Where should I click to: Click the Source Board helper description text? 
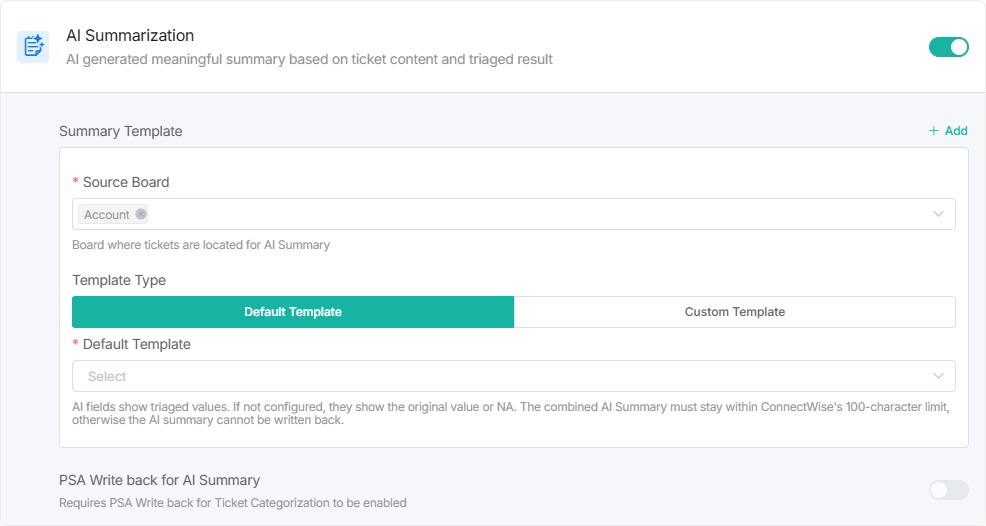[201, 245]
